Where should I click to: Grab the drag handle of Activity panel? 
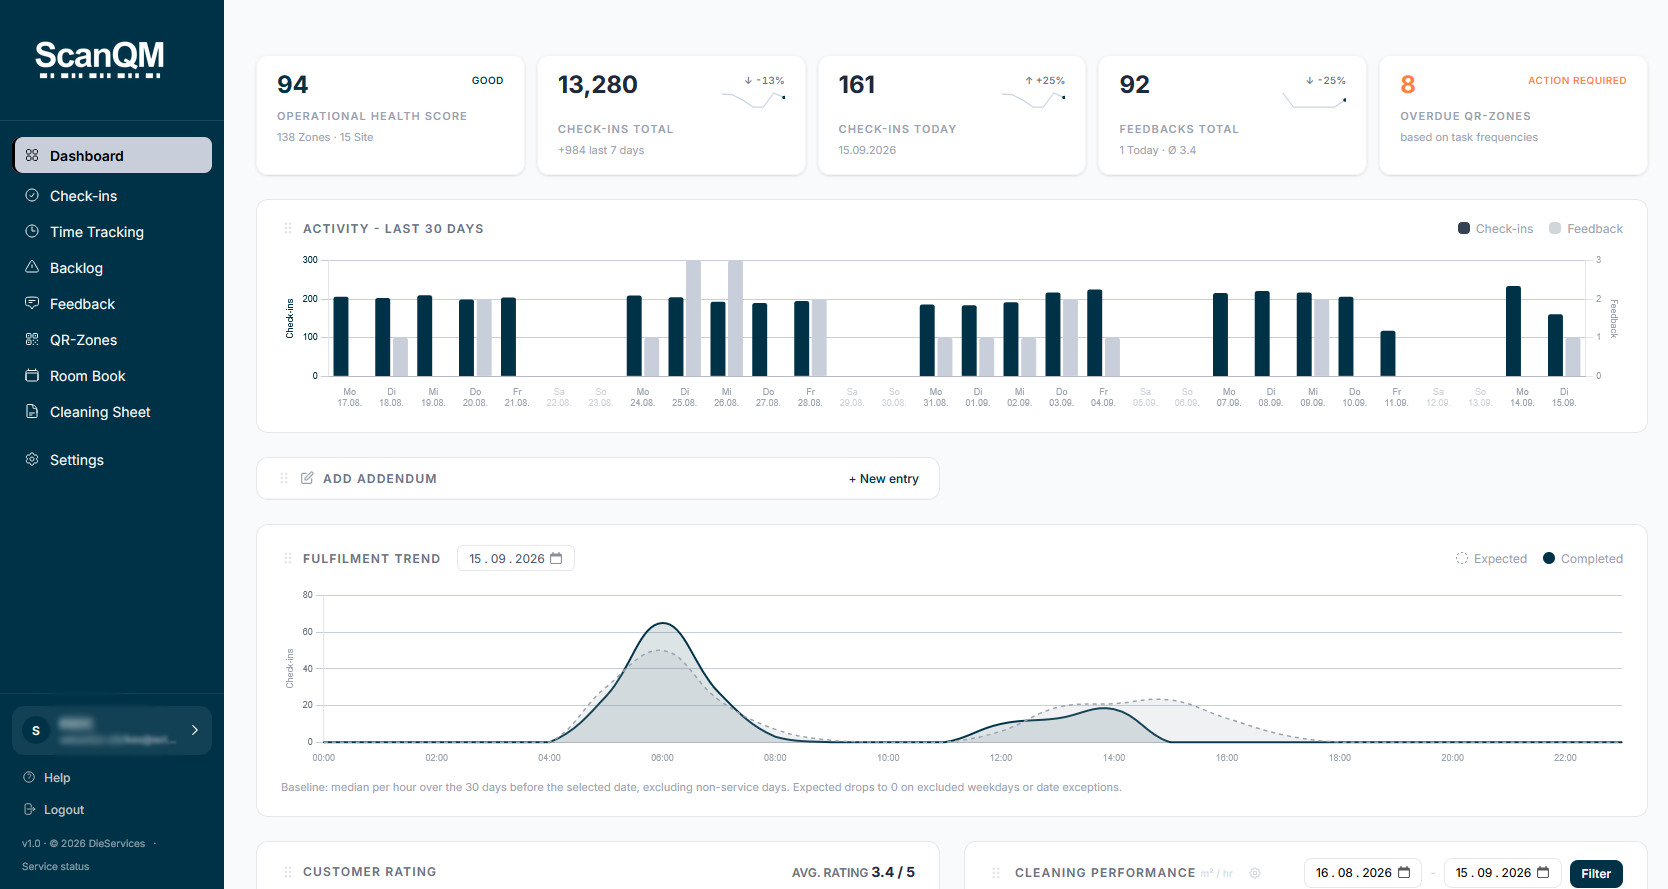pos(288,228)
